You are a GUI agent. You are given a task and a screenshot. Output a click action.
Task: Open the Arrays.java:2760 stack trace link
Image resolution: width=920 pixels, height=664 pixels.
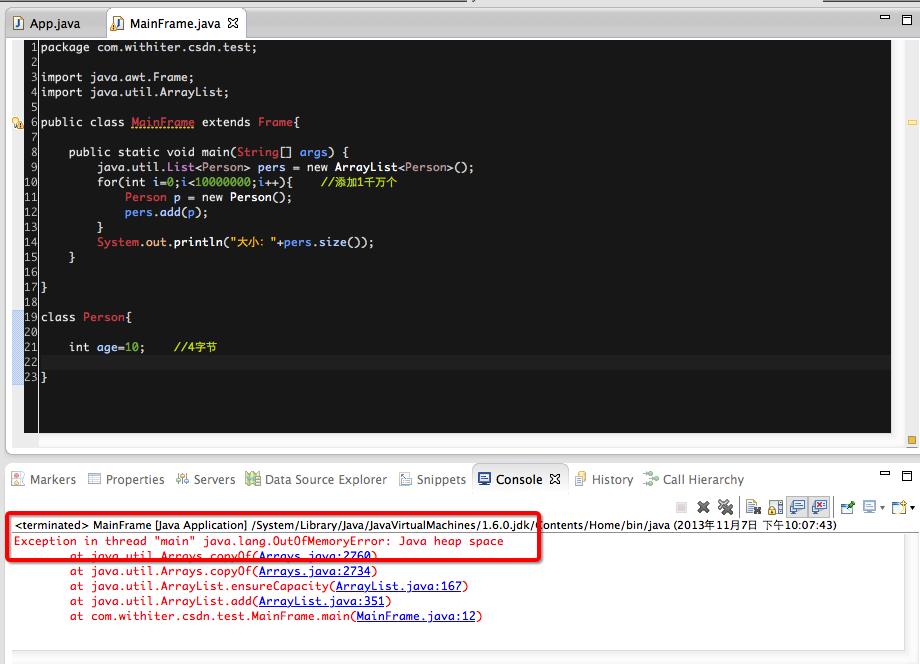(314, 555)
